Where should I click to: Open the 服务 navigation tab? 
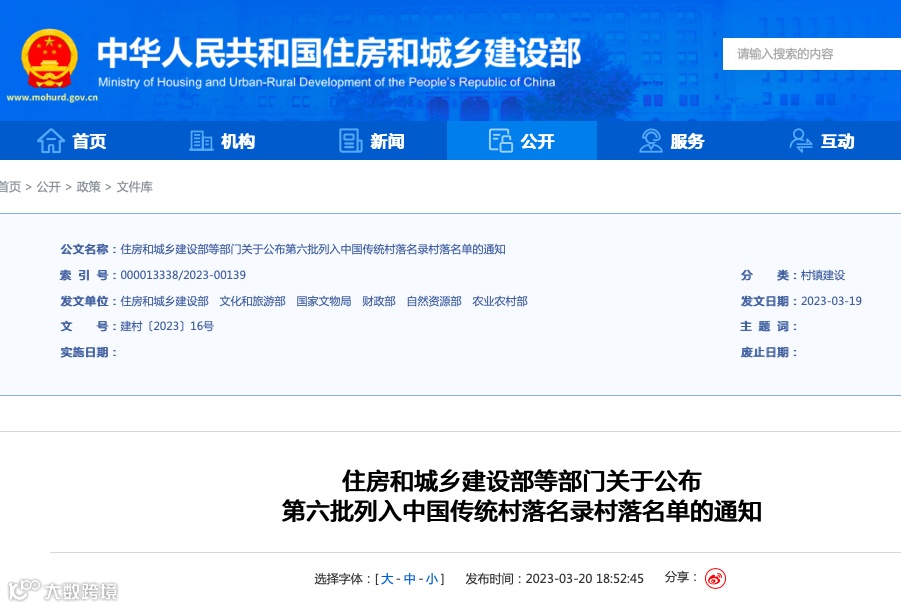[x=672, y=141]
